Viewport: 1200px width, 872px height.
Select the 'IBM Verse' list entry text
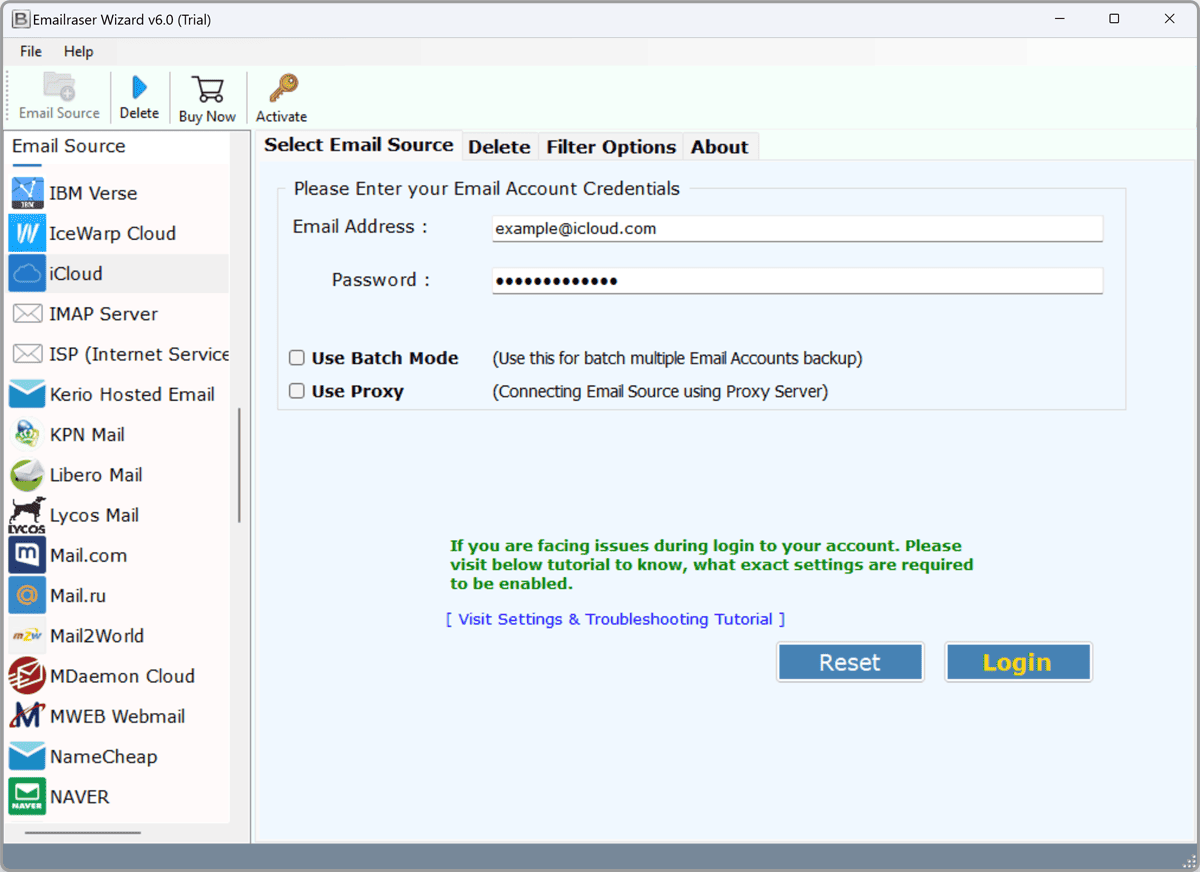93,193
